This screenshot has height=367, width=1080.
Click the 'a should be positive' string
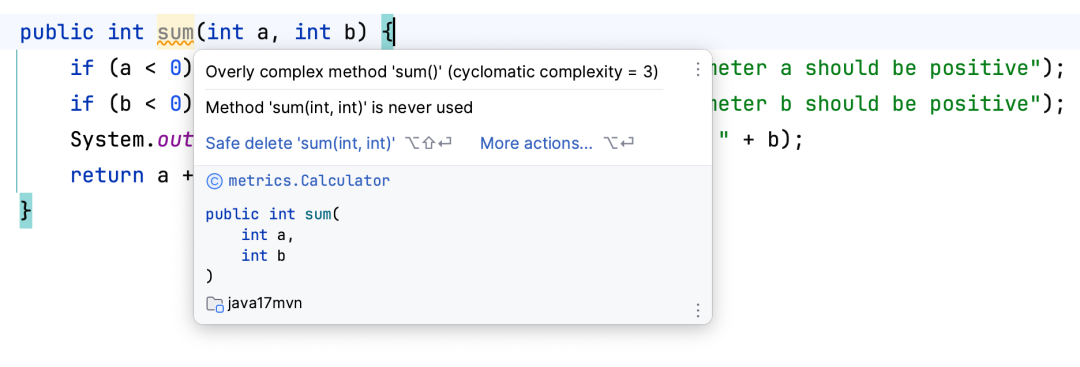click(906, 68)
